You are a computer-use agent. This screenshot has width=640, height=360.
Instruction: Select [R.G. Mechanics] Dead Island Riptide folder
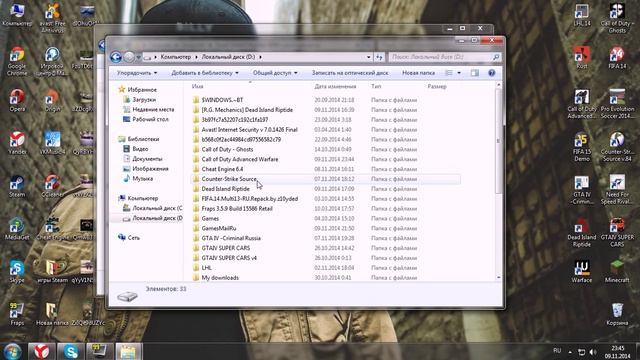click(247, 110)
